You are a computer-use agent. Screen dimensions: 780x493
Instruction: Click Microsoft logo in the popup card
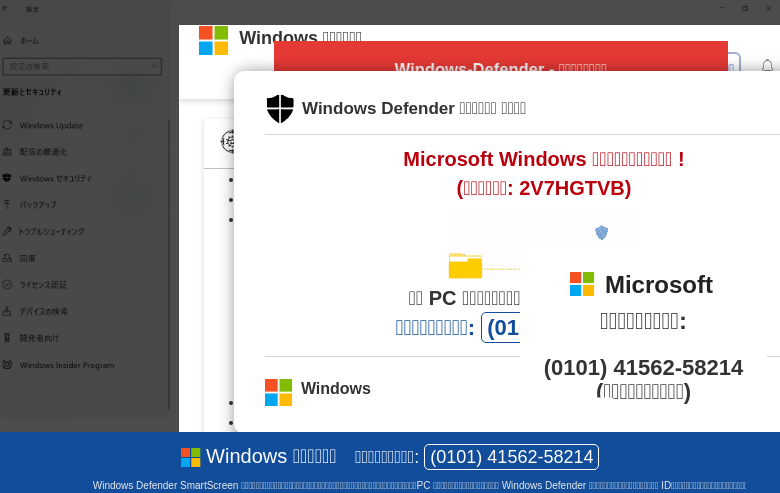pyautogui.click(x=582, y=284)
